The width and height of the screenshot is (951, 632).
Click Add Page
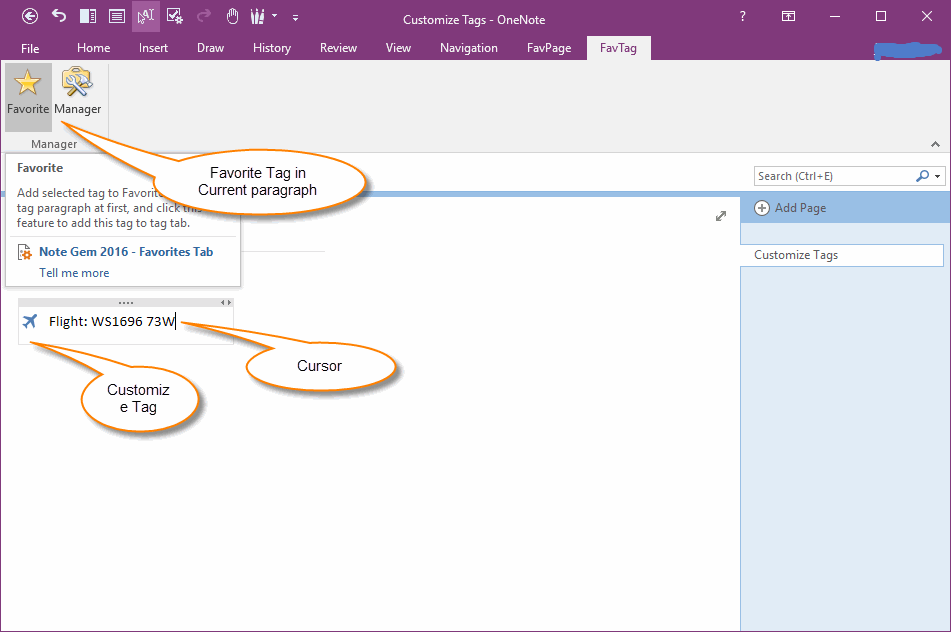tap(790, 208)
